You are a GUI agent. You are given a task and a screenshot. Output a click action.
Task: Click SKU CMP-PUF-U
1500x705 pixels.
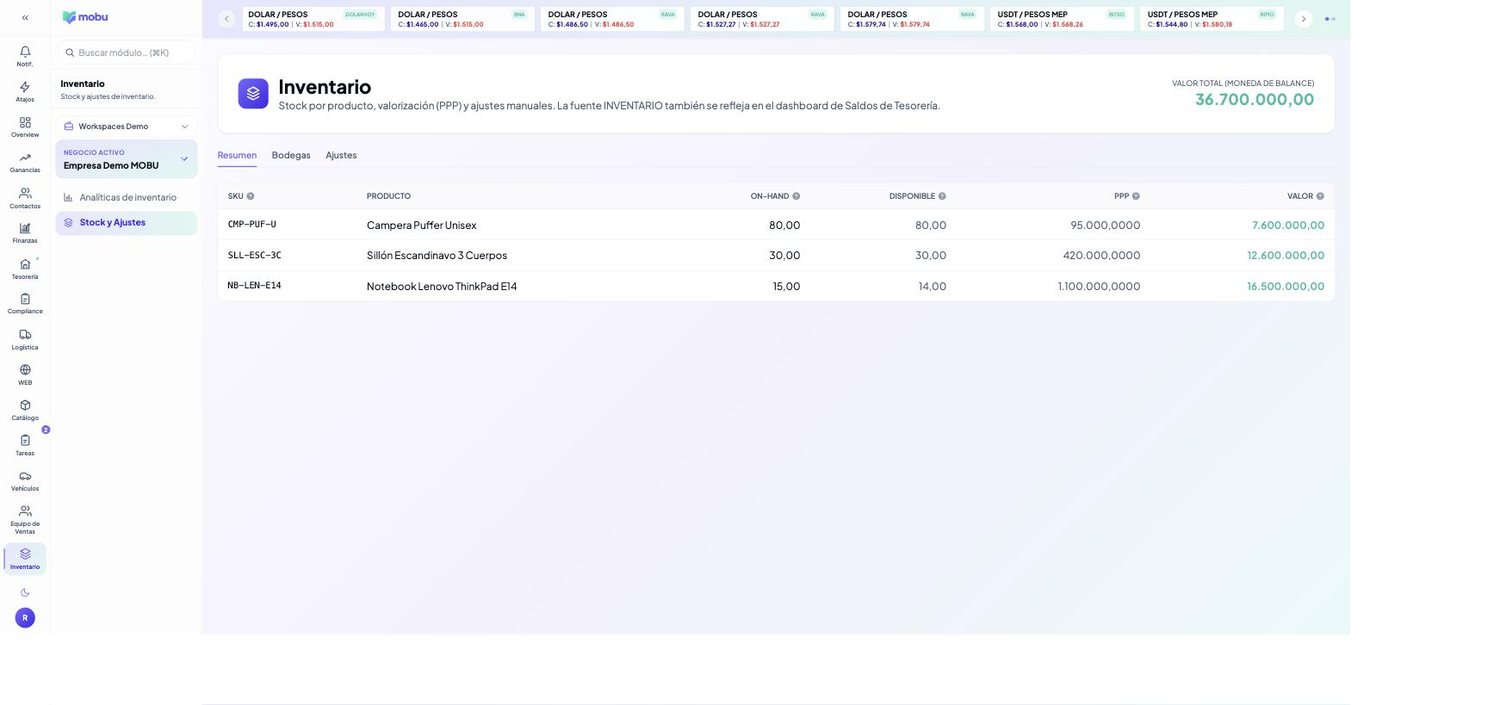252,224
